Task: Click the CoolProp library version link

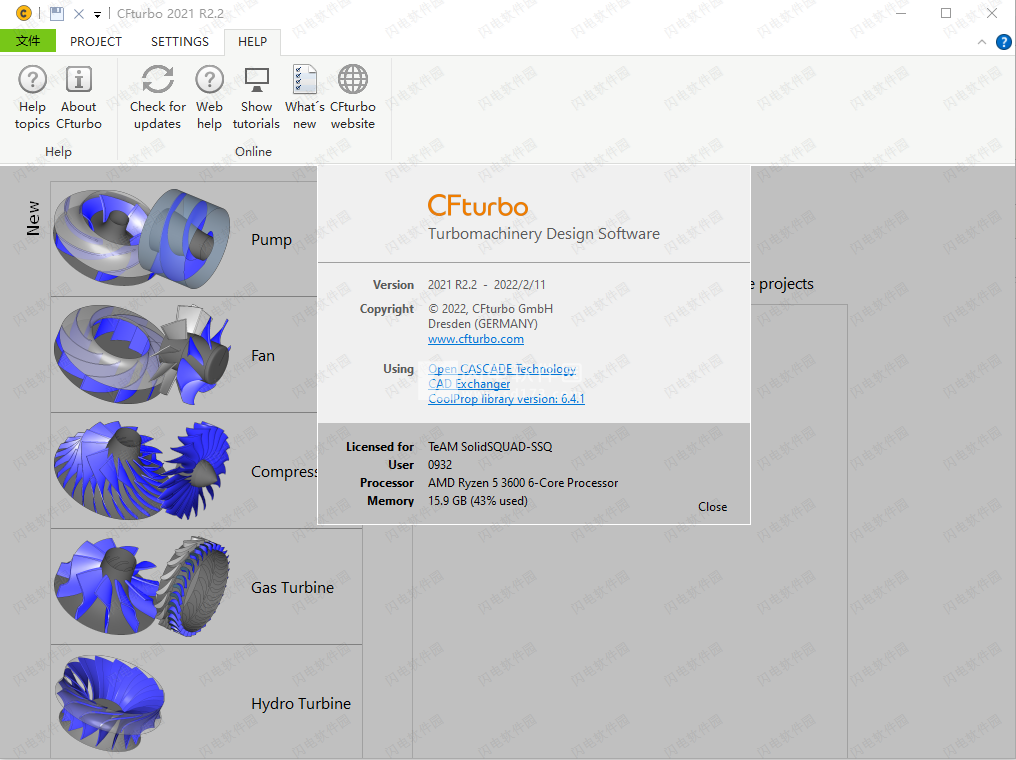Action: click(506, 398)
